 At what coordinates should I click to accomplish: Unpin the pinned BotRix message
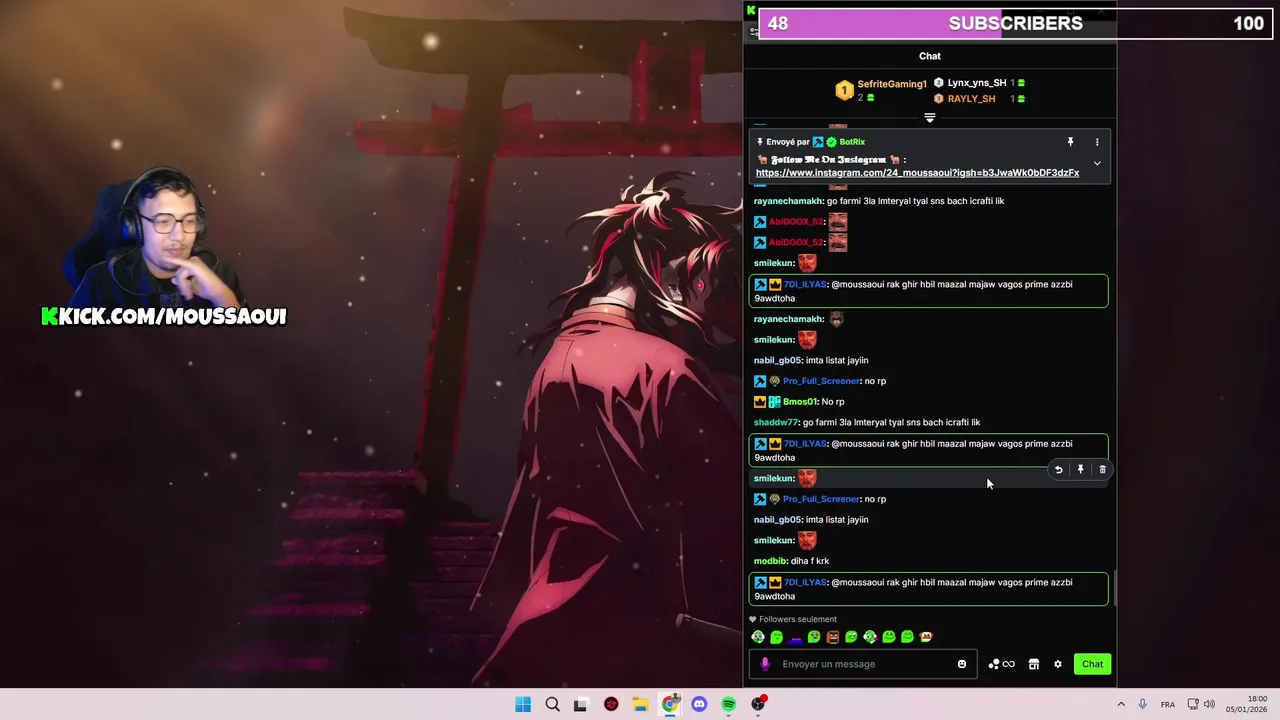click(x=1070, y=142)
